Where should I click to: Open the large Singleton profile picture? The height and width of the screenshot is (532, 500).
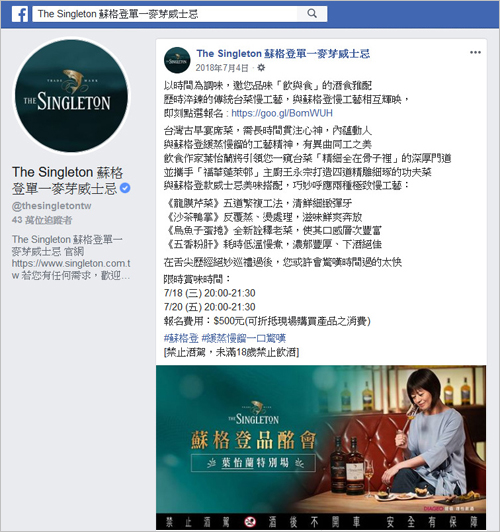click(x=72, y=96)
